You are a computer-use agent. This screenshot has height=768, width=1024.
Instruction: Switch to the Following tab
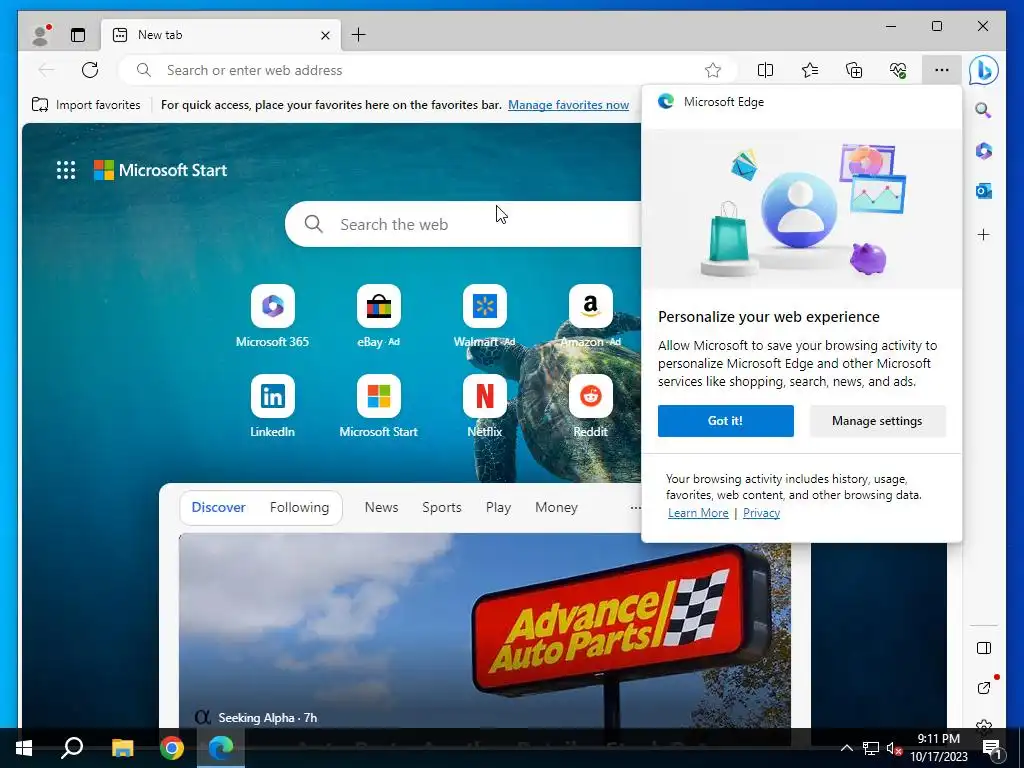tap(299, 507)
